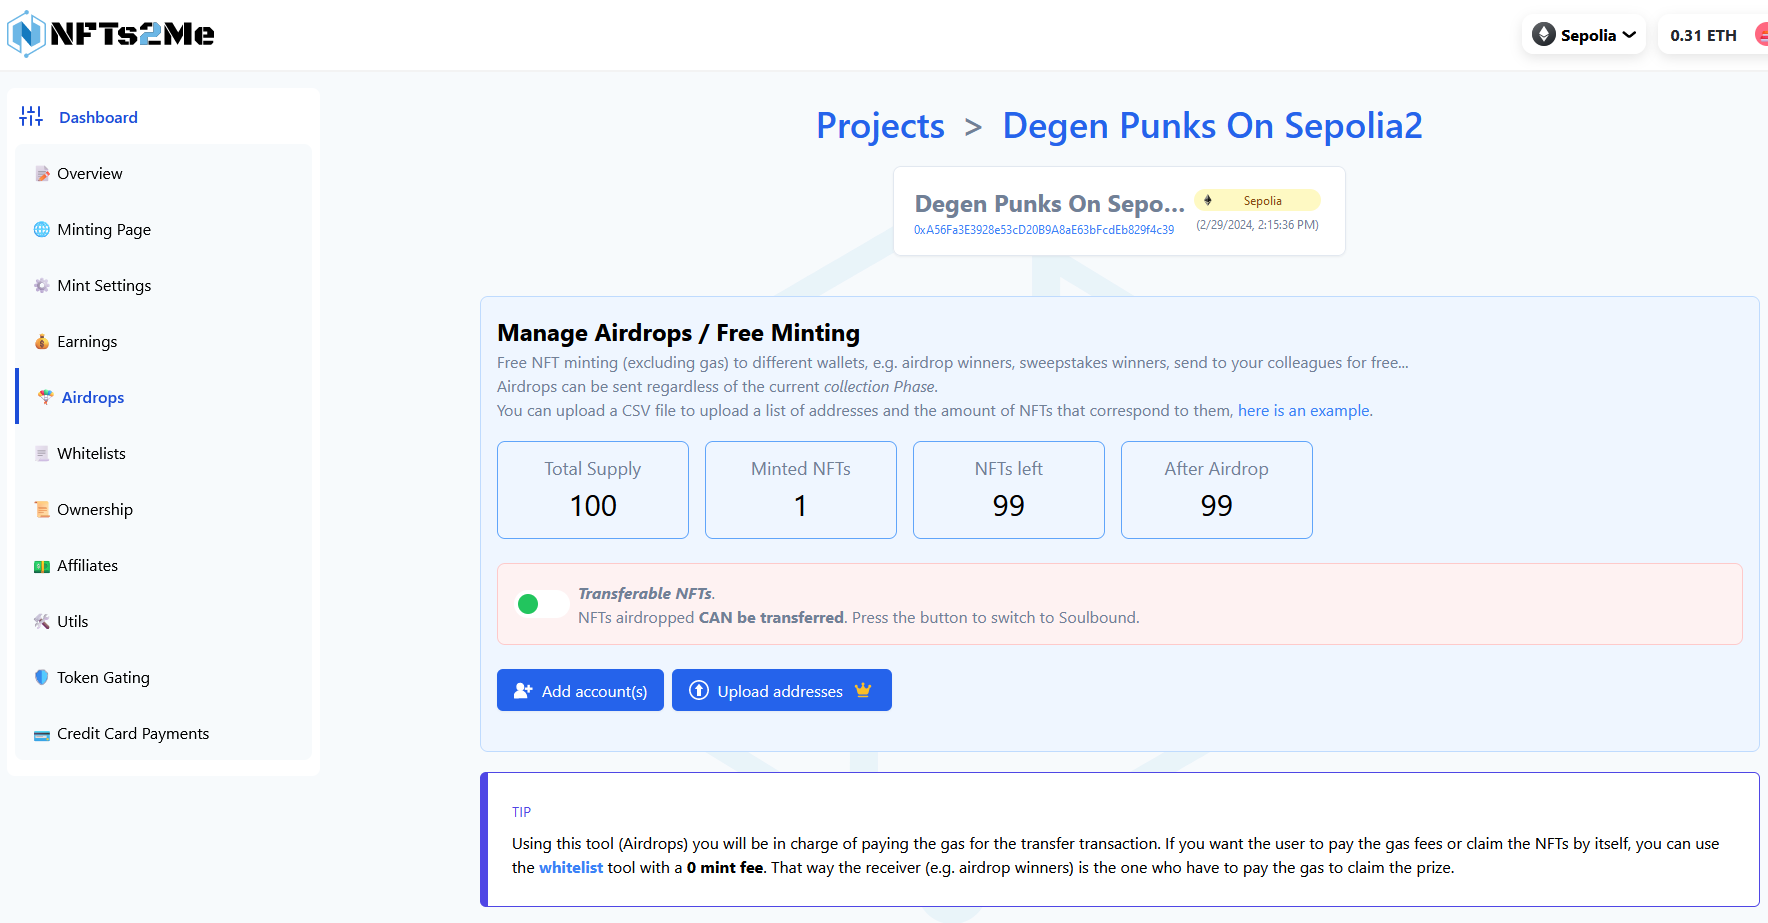Click the Minting Page globe icon
This screenshot has width=1768, height=923.
pos(42,230)
